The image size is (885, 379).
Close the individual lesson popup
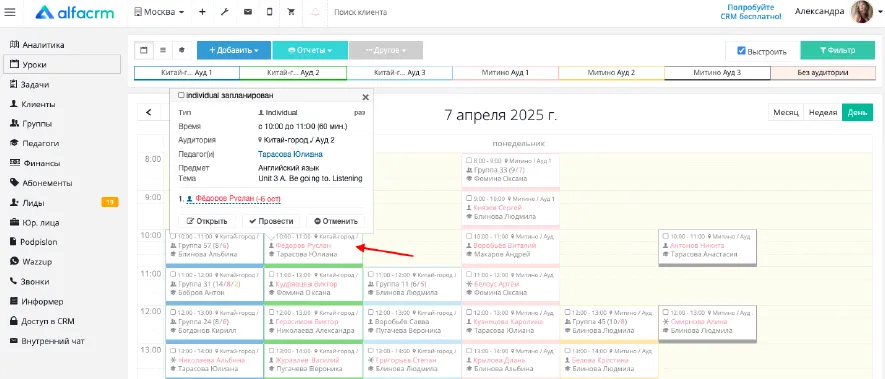point(365,97)
